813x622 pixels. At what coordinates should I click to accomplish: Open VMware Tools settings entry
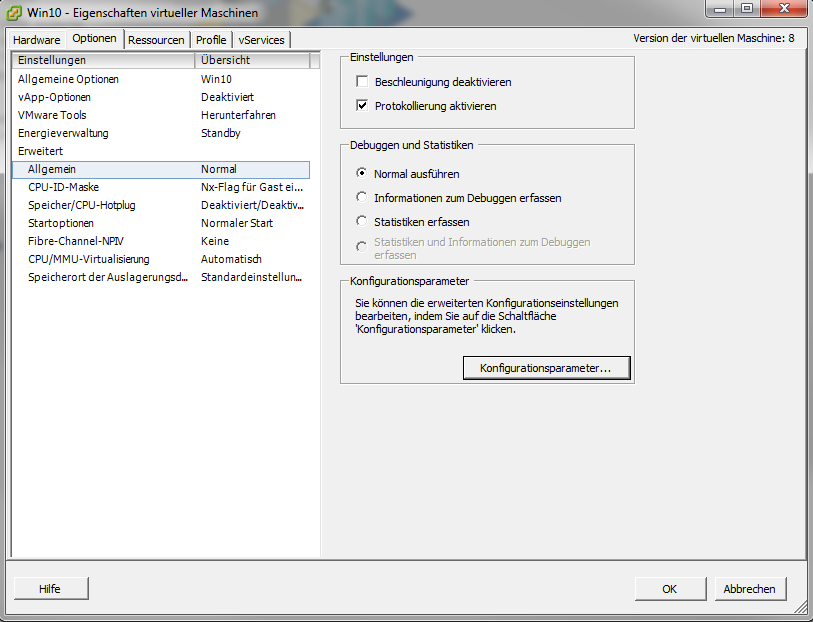pyautogui.click(x=52, y=115)
